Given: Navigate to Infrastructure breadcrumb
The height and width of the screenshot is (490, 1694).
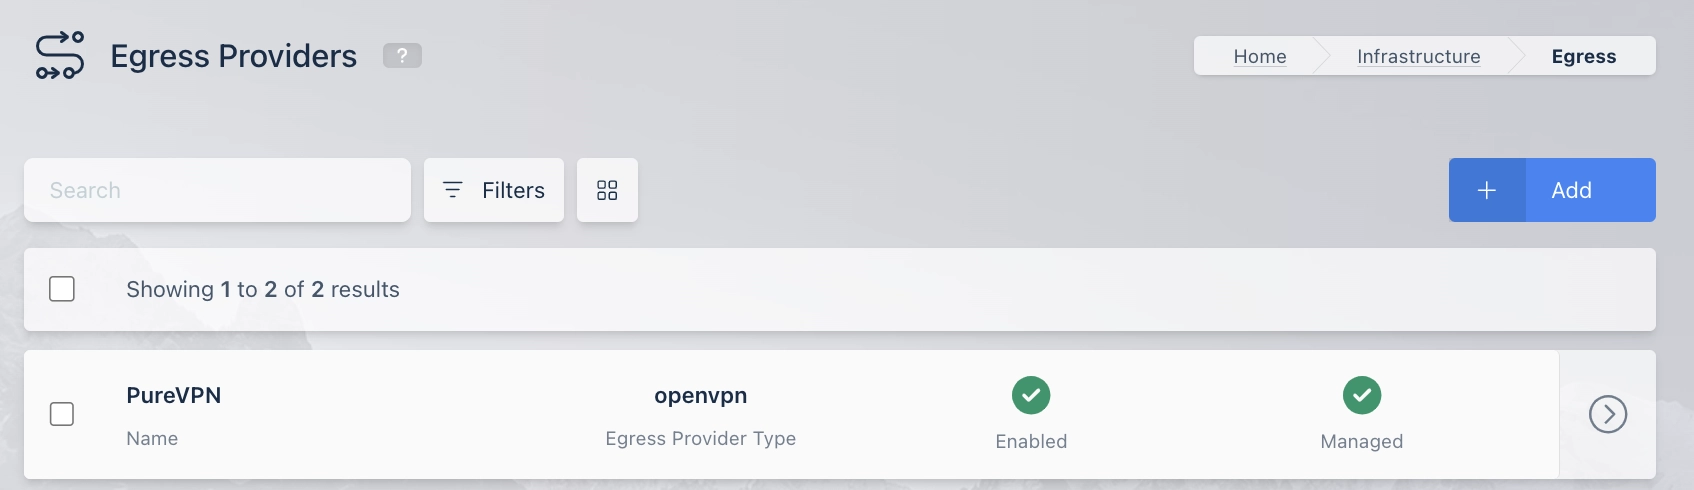Looking at the screenshot, I should (1418, 57).
